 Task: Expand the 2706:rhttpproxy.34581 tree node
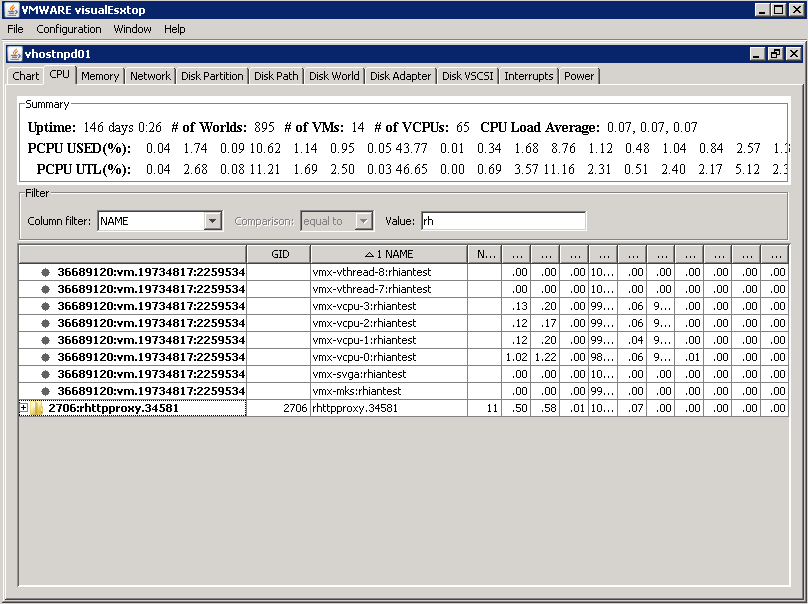click(x=23, y=408)
